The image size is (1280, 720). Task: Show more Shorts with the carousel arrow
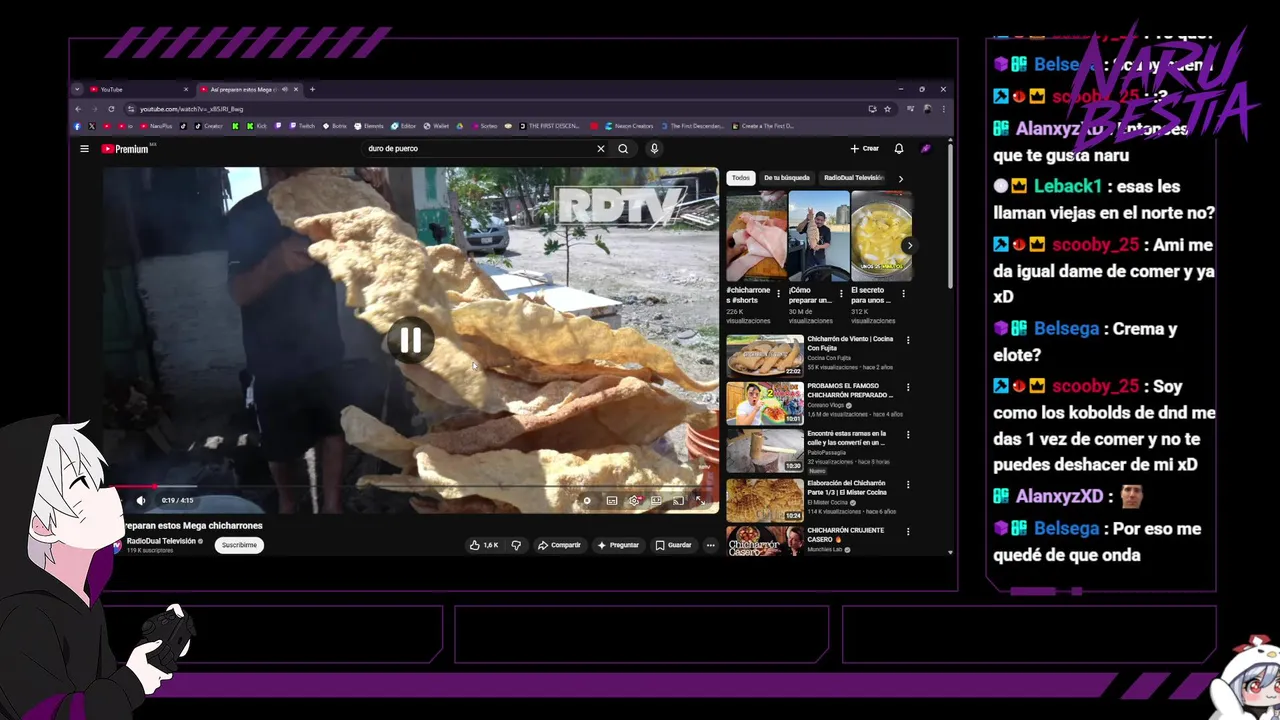[908, 245]
